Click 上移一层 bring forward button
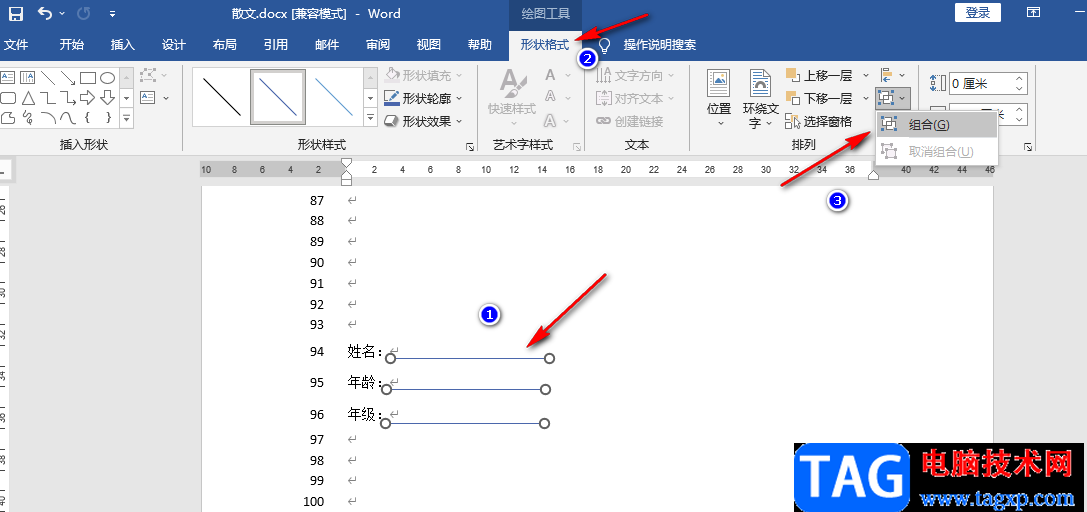The height and width of the screenshot is (512, 1087). 820,76
